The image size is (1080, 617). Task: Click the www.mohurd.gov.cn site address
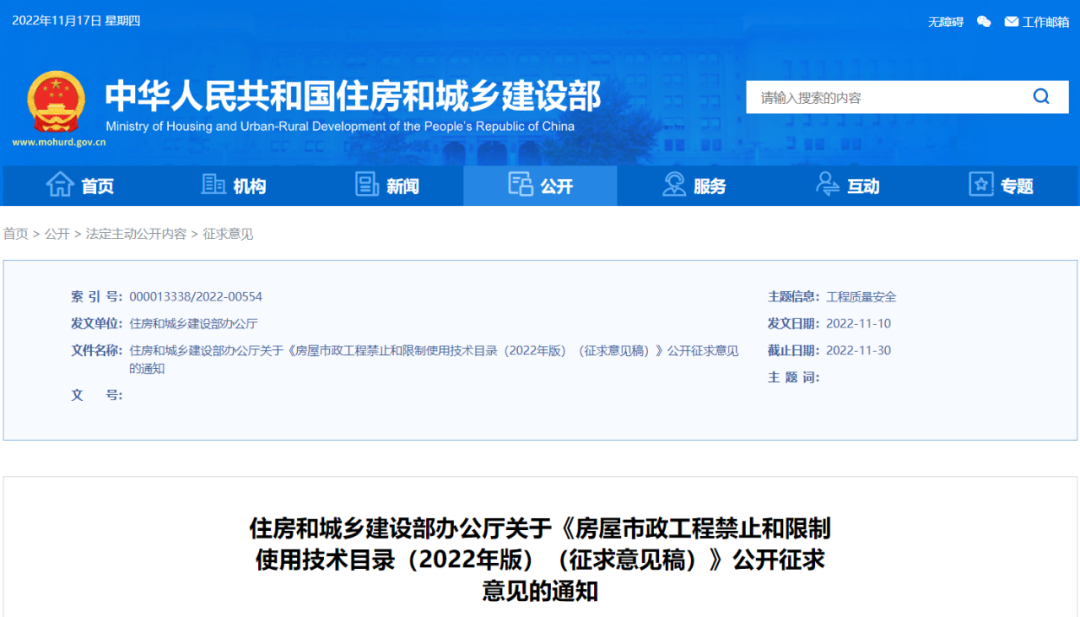[59, 142]
